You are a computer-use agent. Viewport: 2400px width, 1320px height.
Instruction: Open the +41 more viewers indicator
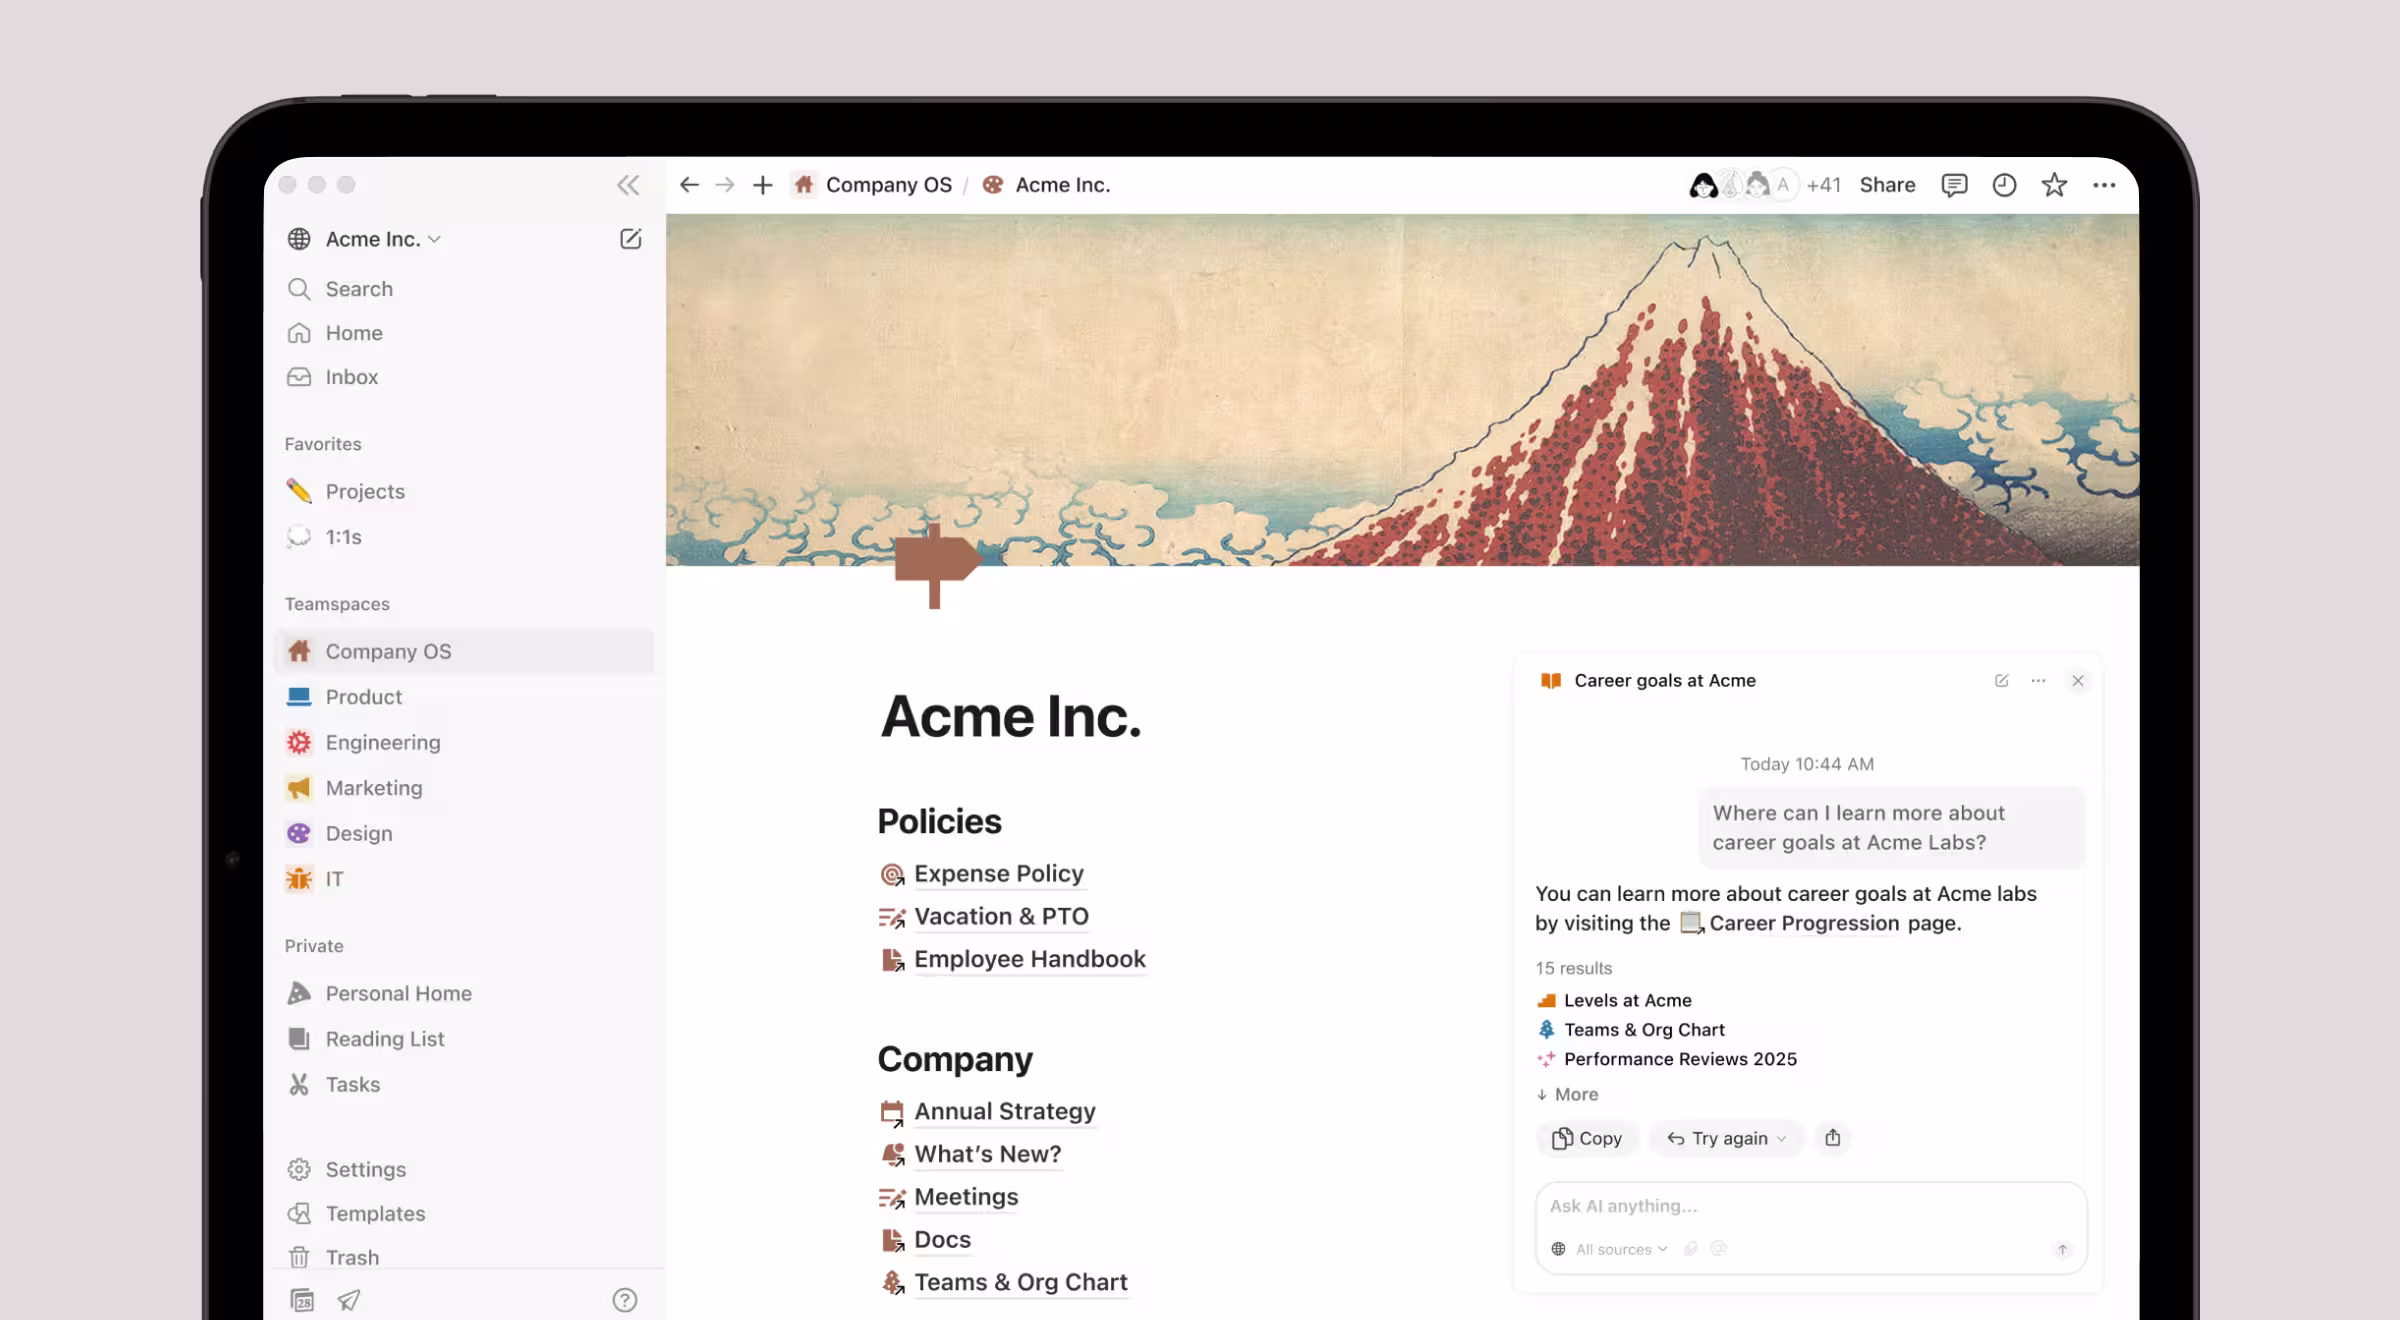[x=1824, y=185]
